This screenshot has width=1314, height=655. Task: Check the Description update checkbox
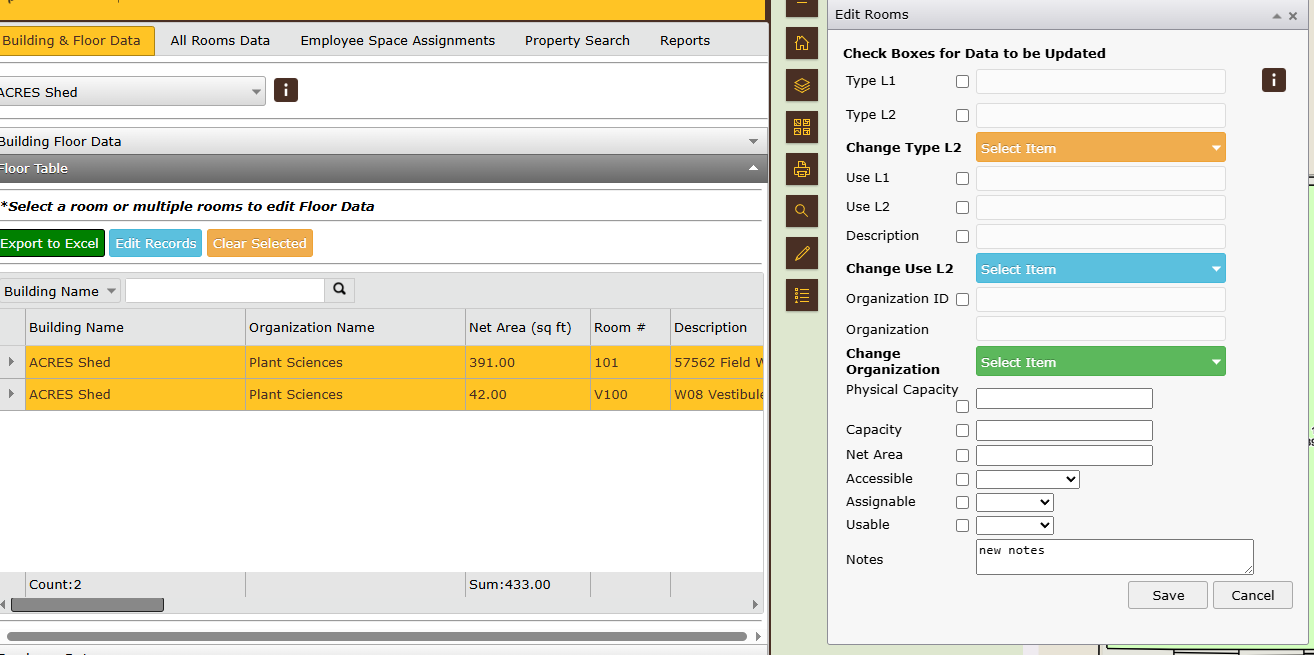coord(962,236)
